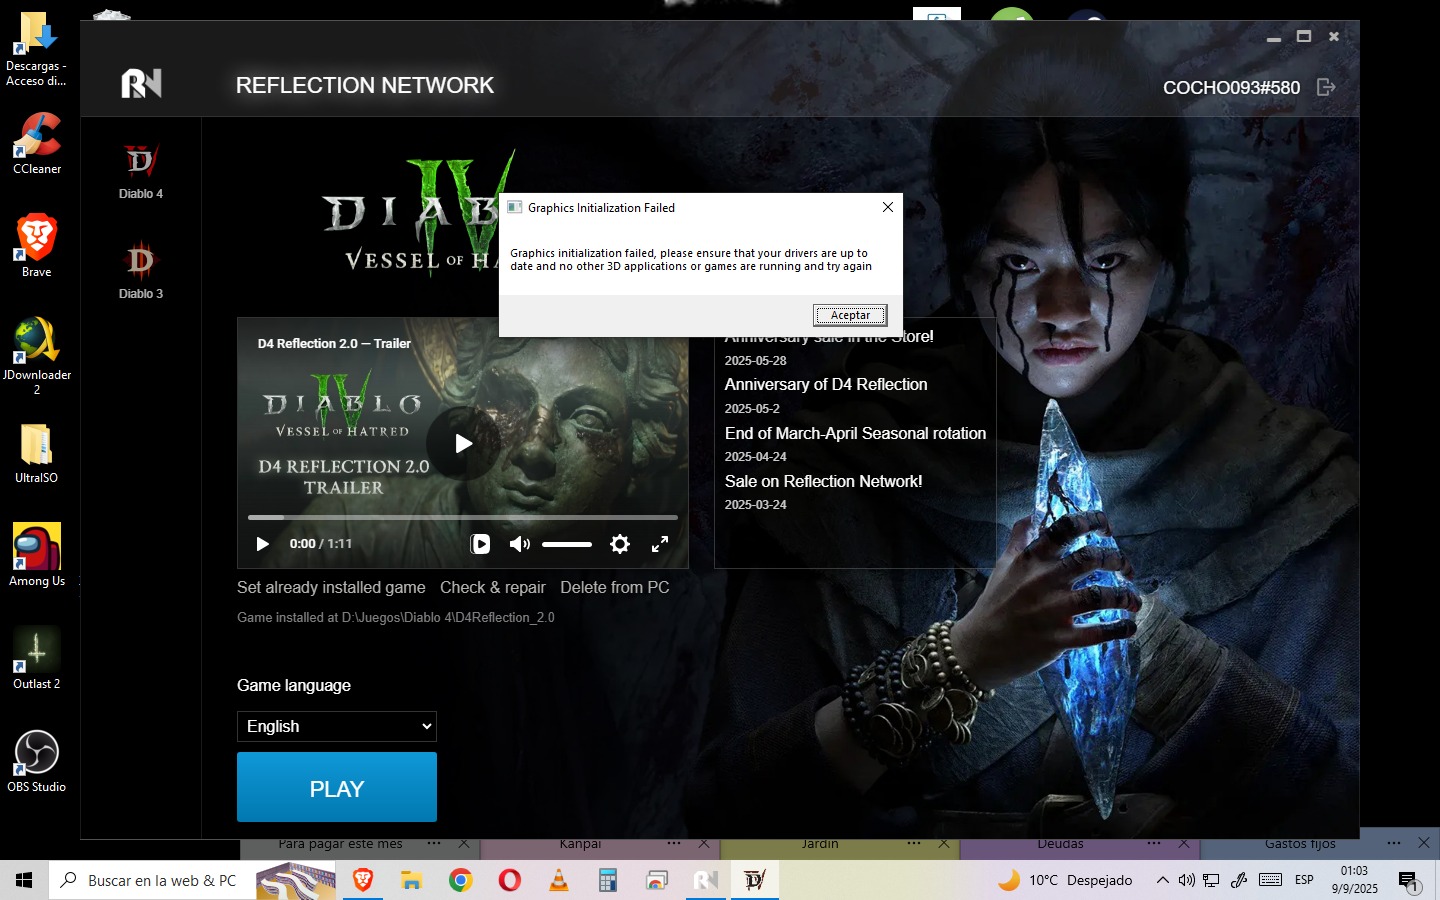Open the menu of the Para pagar este mes note

(434, 844)
